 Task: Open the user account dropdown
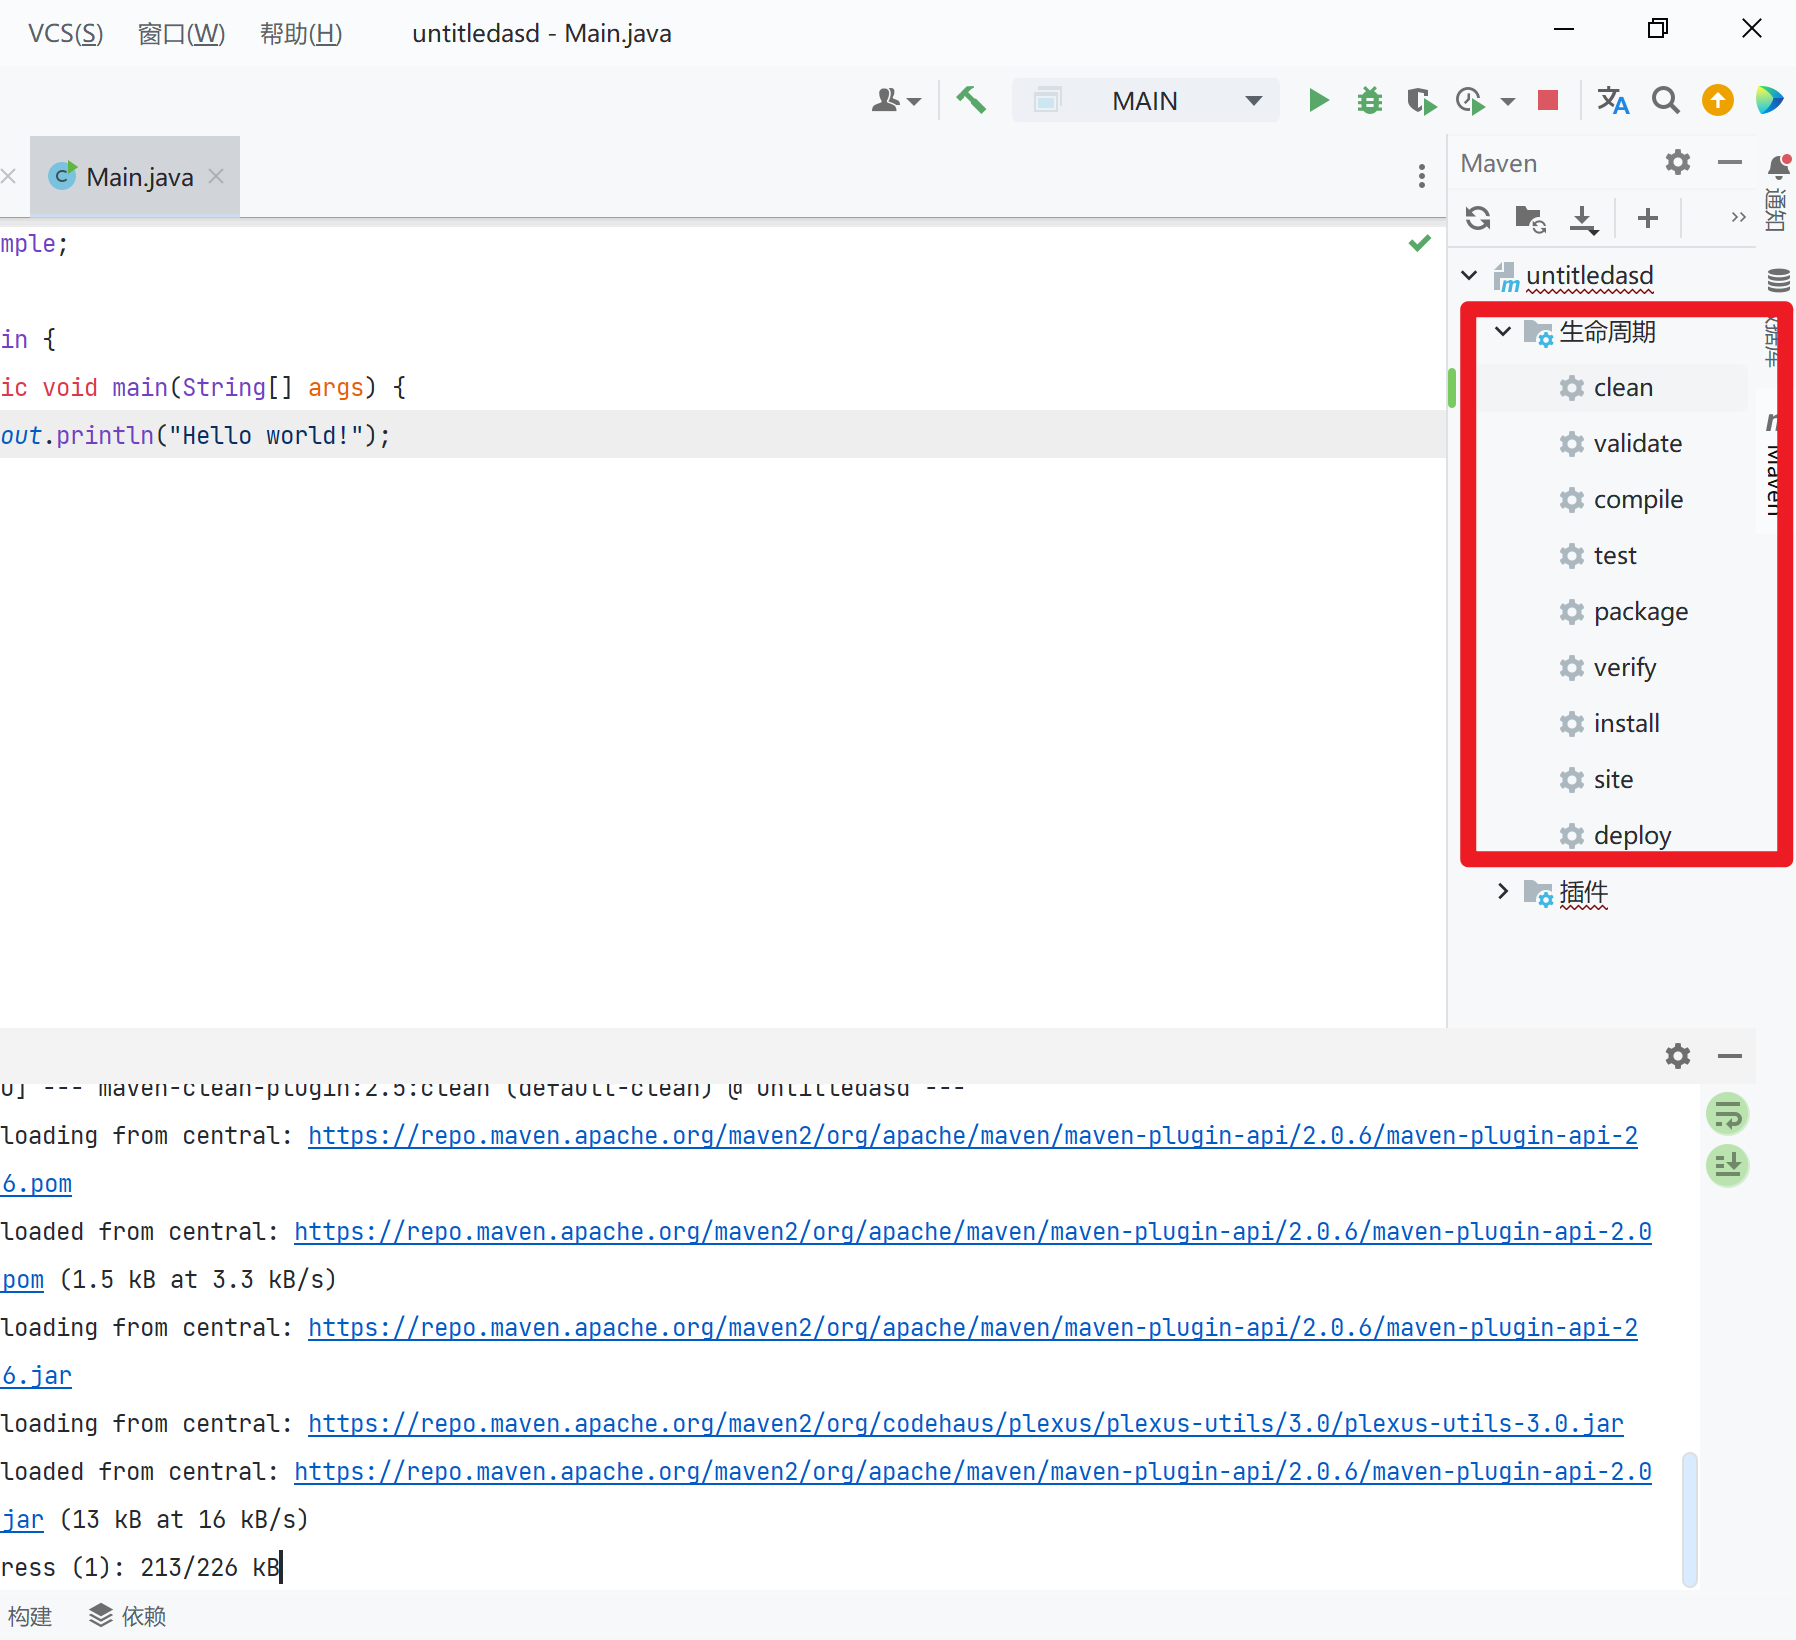coord(896,101)
